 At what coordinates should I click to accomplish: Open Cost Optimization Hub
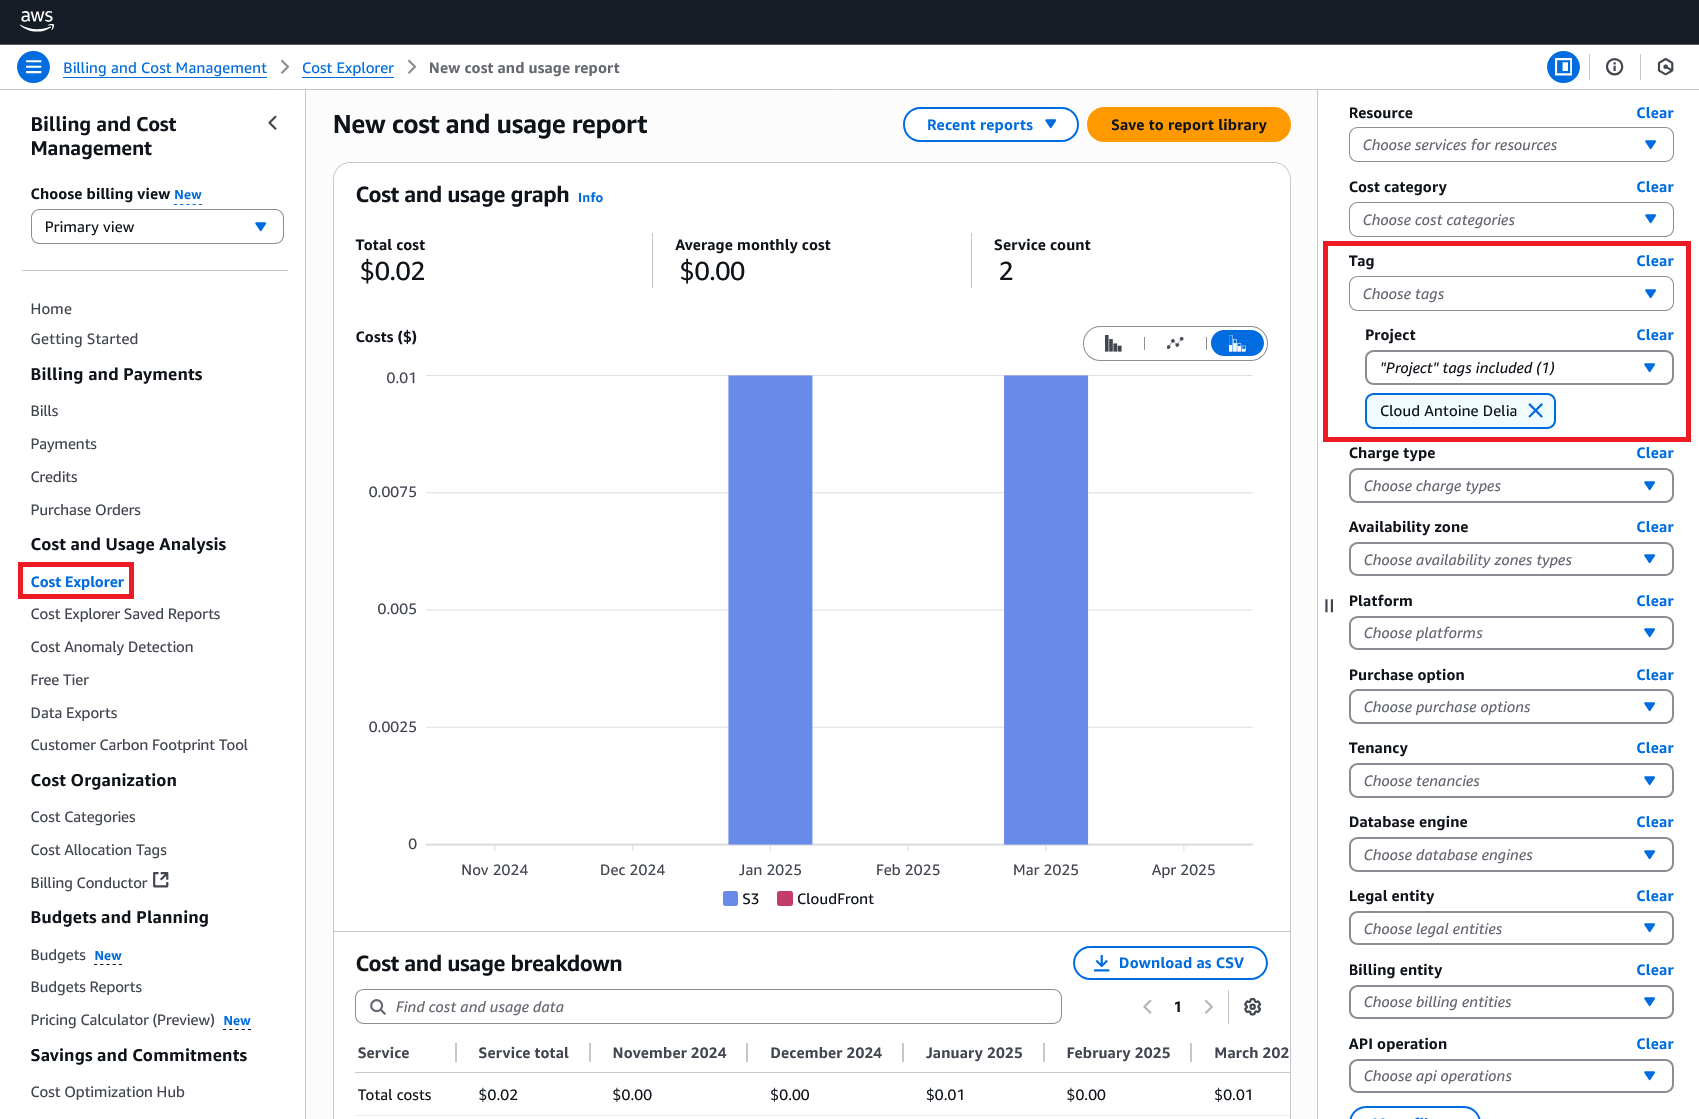(107, 1092)
